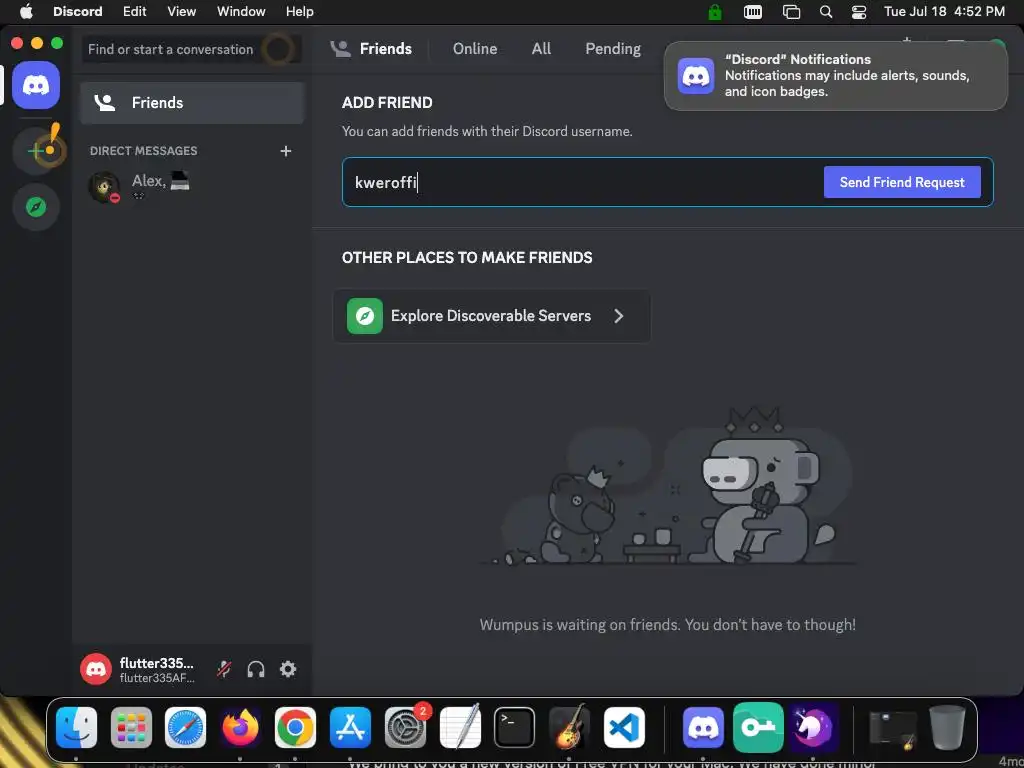Open Alex direct message conversation
Image resolution: width=1024 pixels, height=768 pixels.
click(192, 187)
